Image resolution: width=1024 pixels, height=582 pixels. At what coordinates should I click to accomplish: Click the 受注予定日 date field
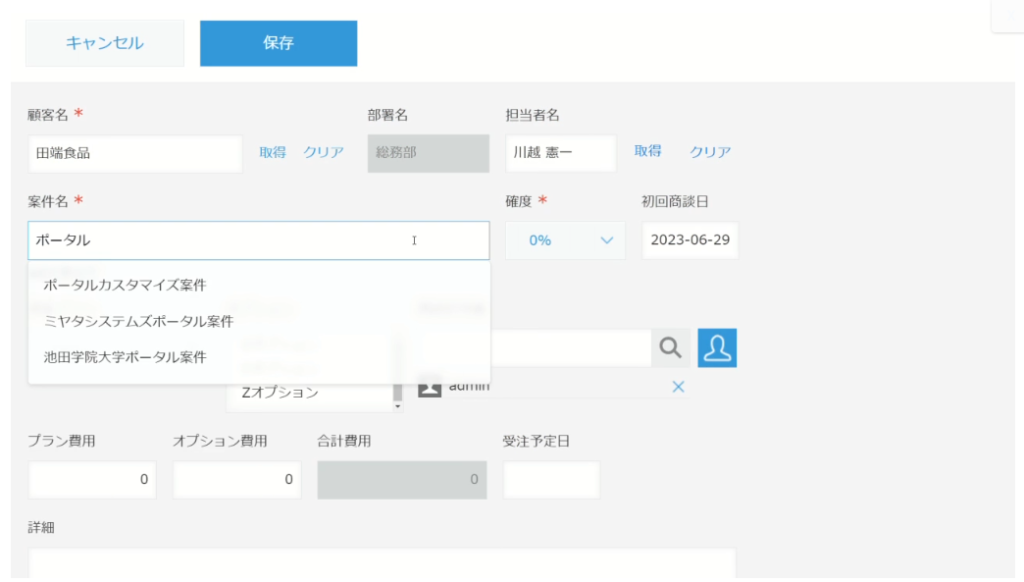point(551,480)
